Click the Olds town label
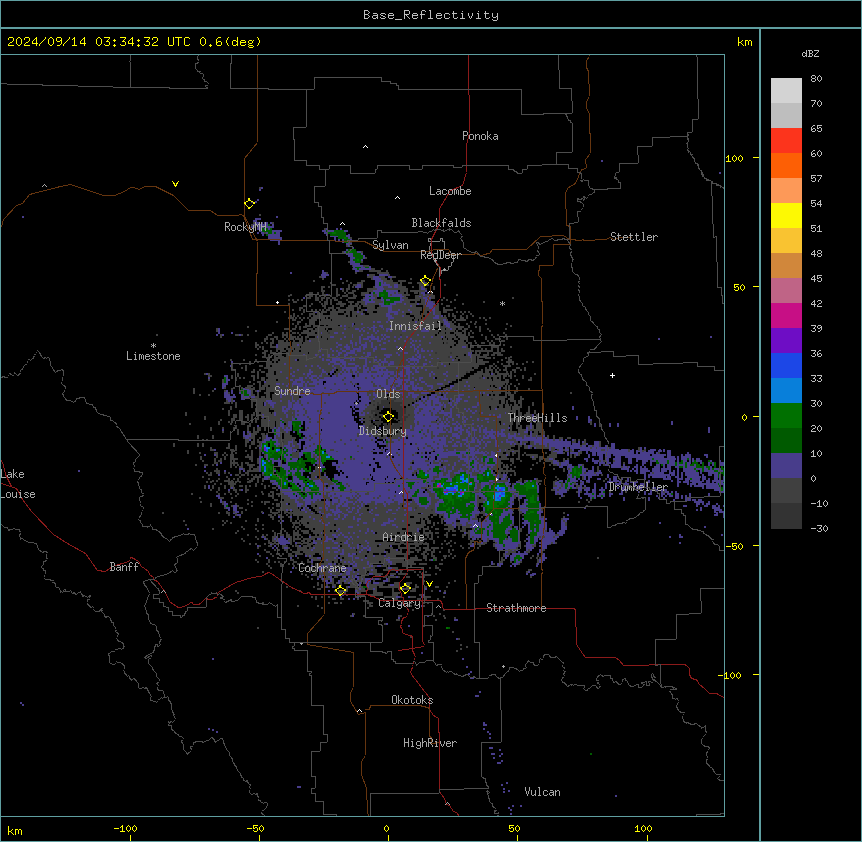 coord(388,394)
